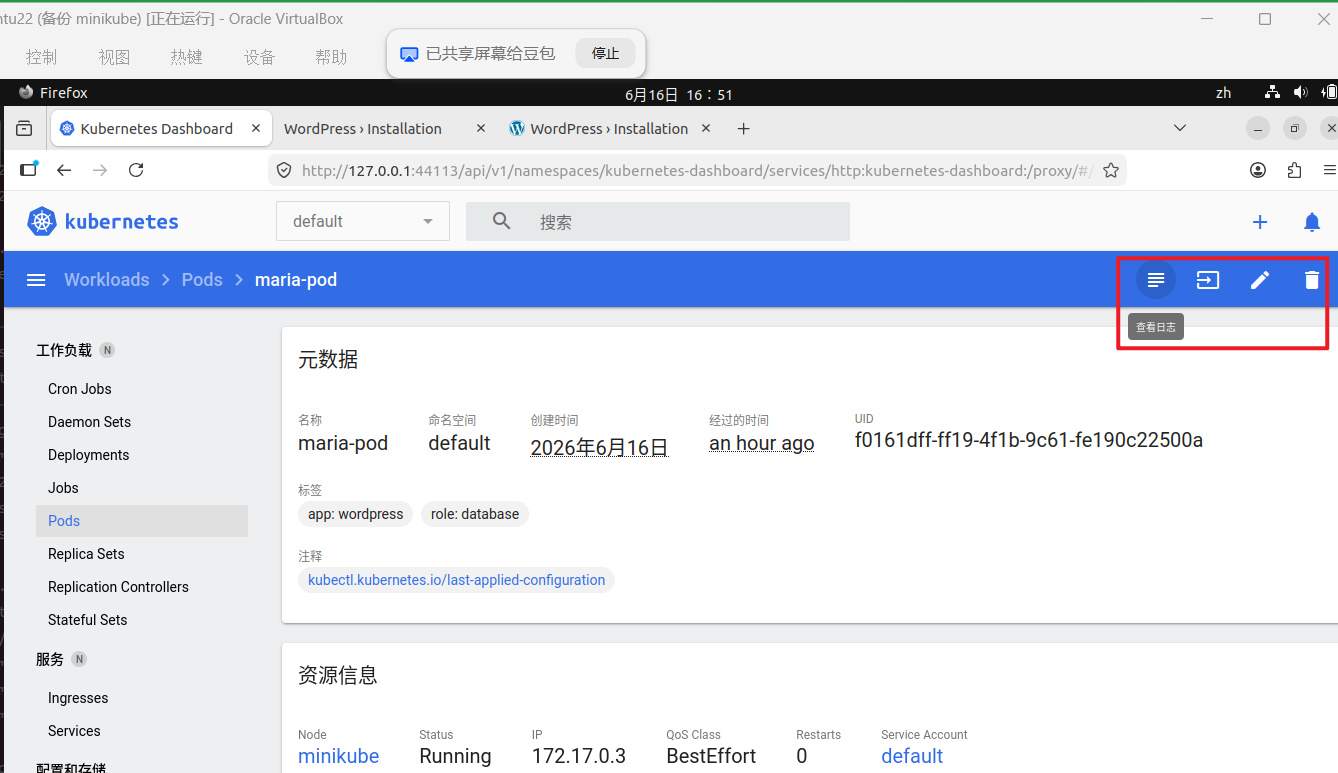Open last-applied-configuration annotation
Viewport: 1338px width, 773px height.
point(457,580)
